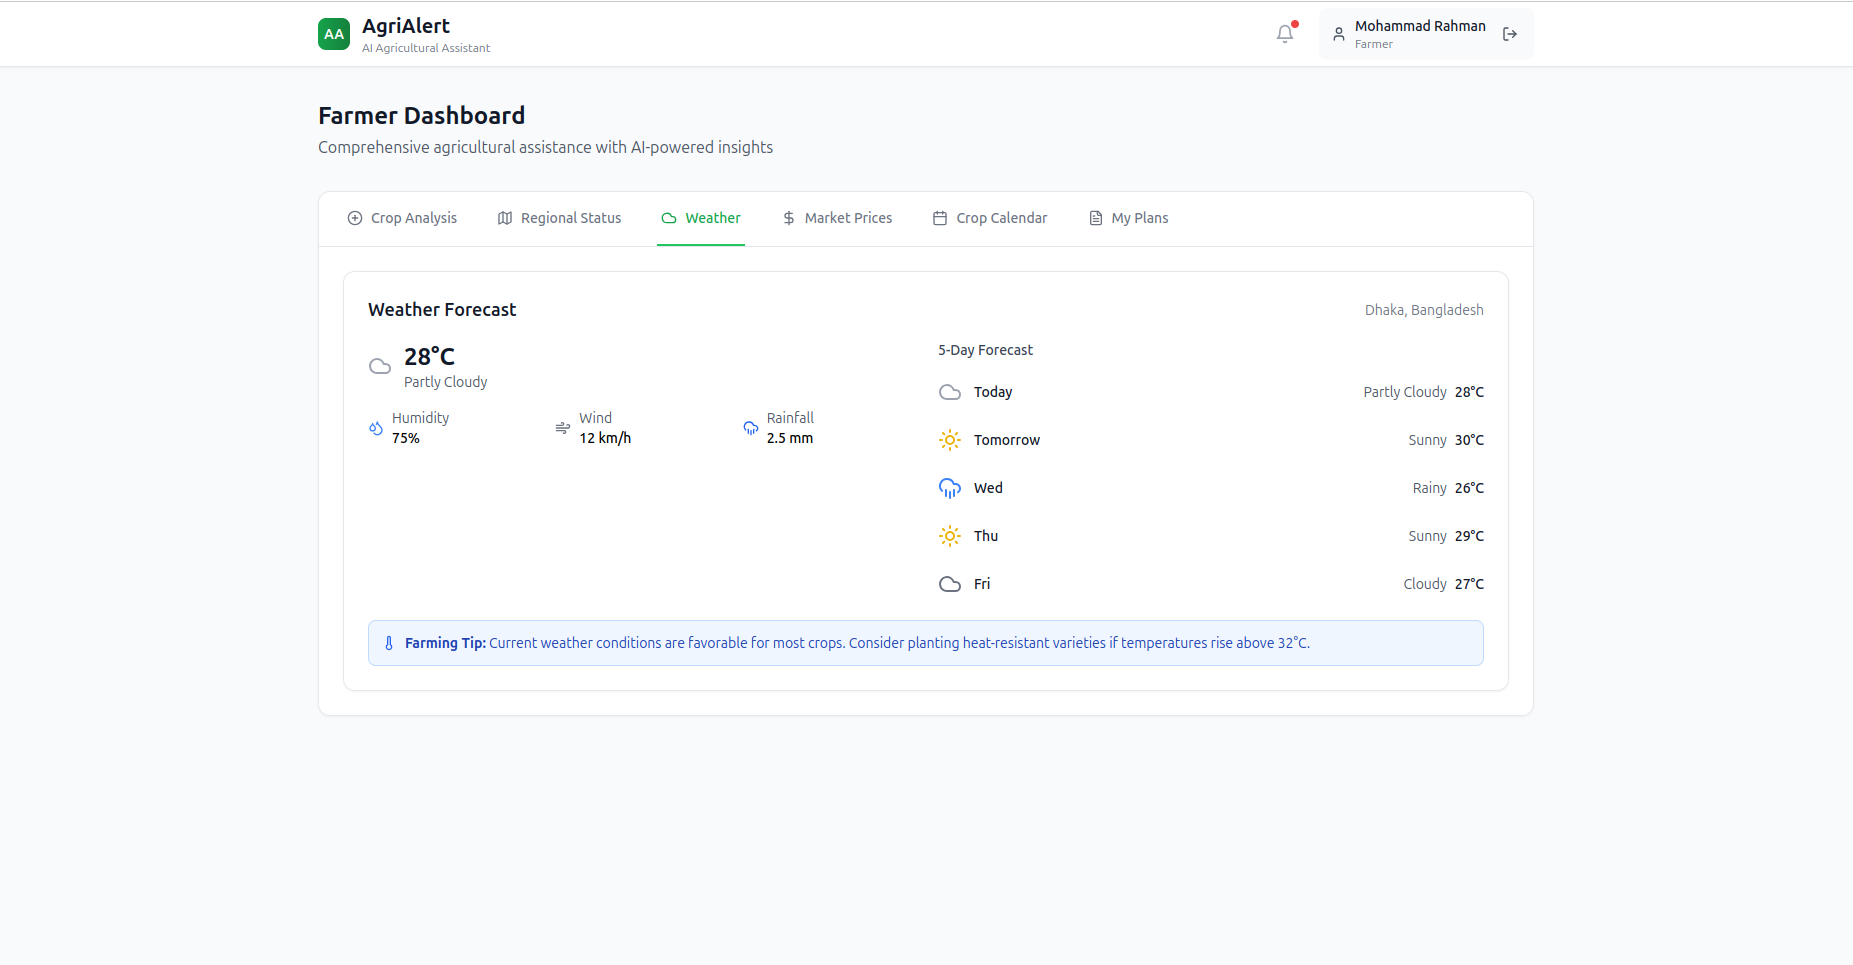This screenshot has width=1853, height=965.
Task: Open the notifications bell
Action: pos(1285,34)
